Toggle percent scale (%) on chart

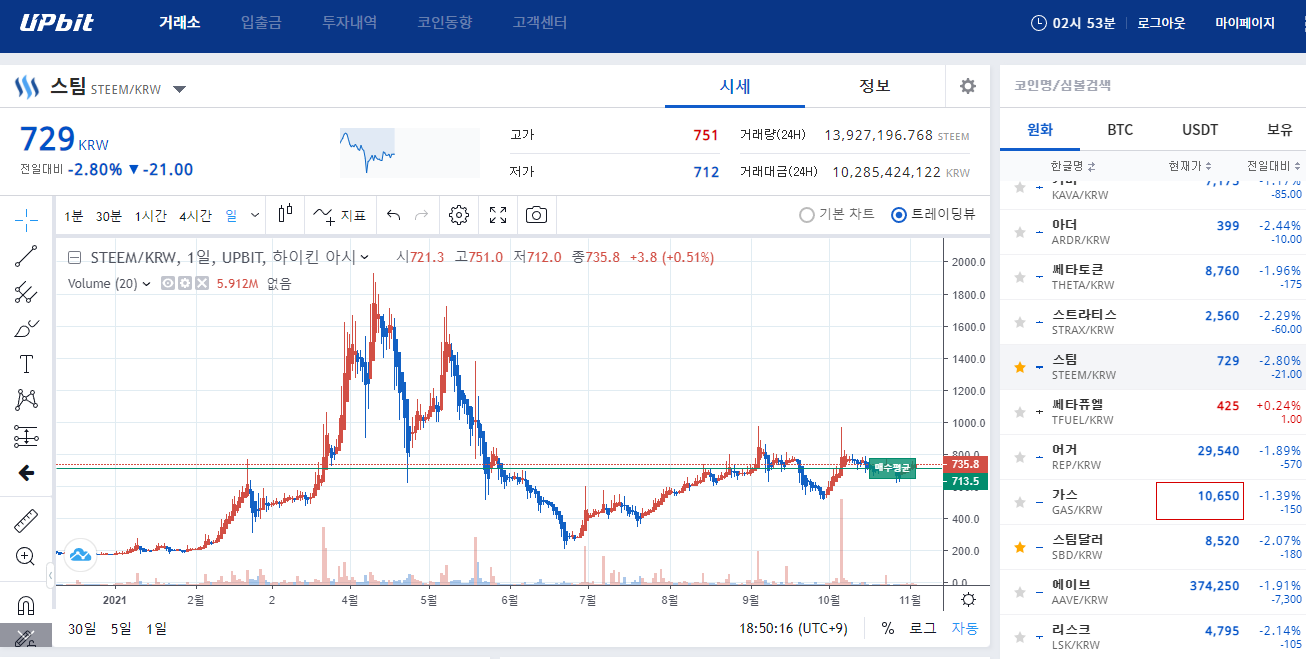888,628
